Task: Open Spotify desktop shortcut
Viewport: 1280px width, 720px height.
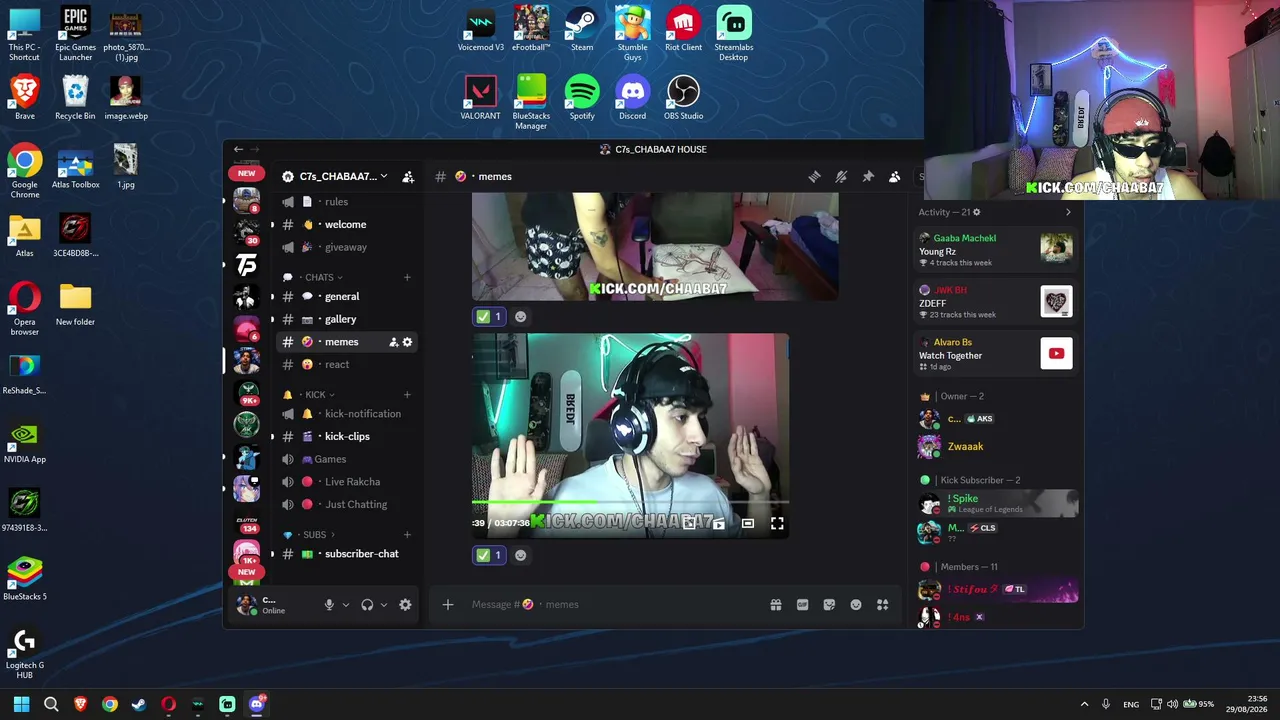Action: point(581,97)
